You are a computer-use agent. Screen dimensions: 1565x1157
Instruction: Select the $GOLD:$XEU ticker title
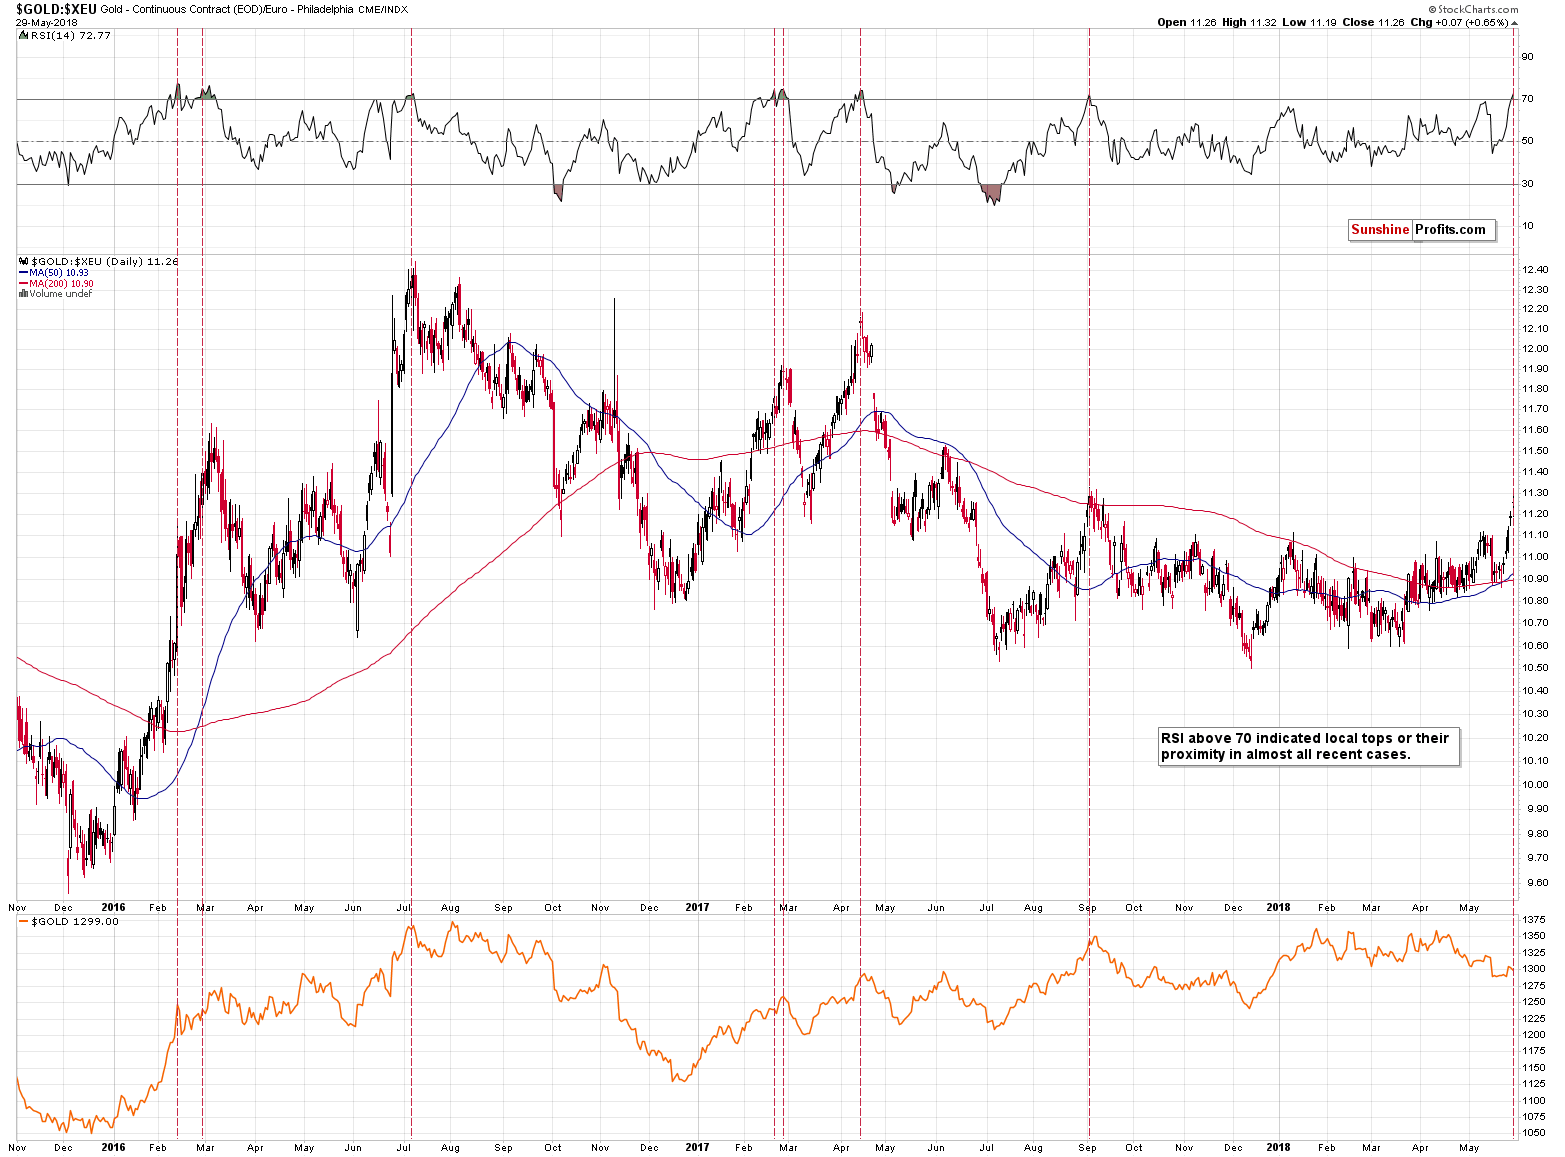pyautogui.click(x=55, y=9)
